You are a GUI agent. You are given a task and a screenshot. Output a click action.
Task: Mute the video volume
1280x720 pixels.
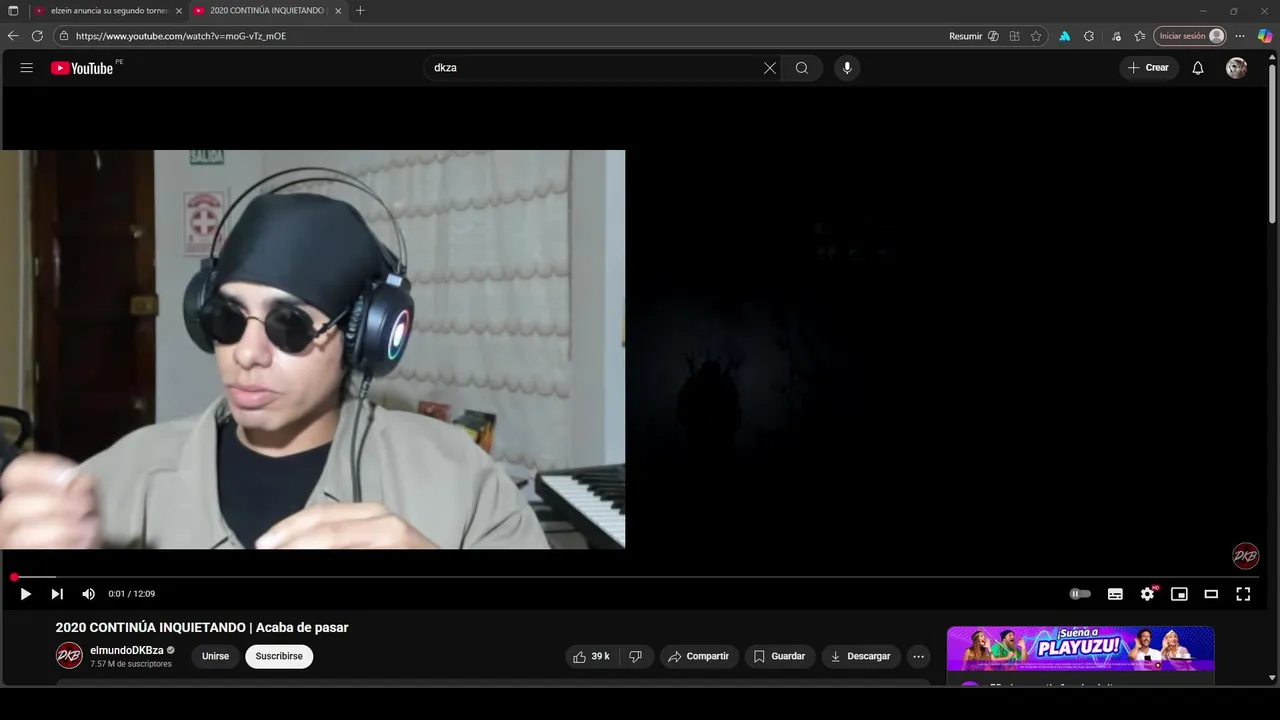[88, 594]
